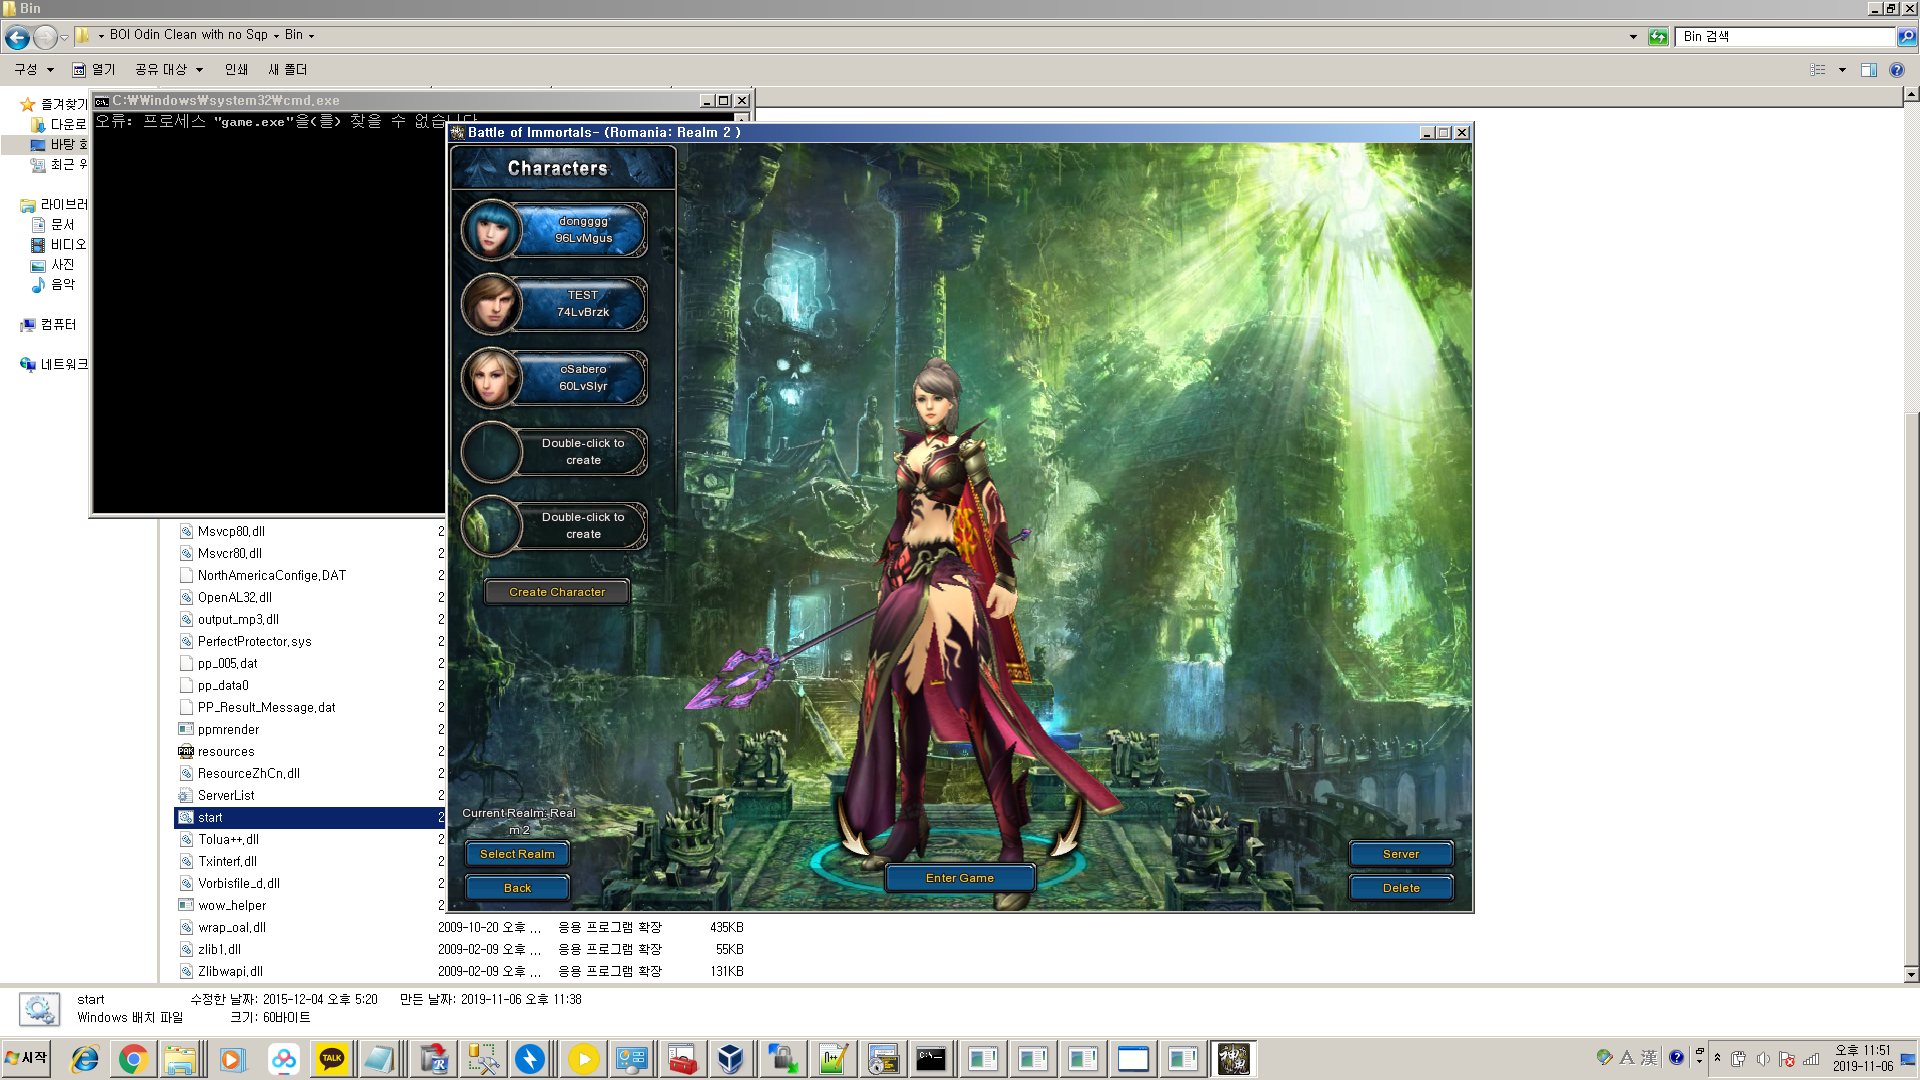Click the Create Character button

click(557, 592)
